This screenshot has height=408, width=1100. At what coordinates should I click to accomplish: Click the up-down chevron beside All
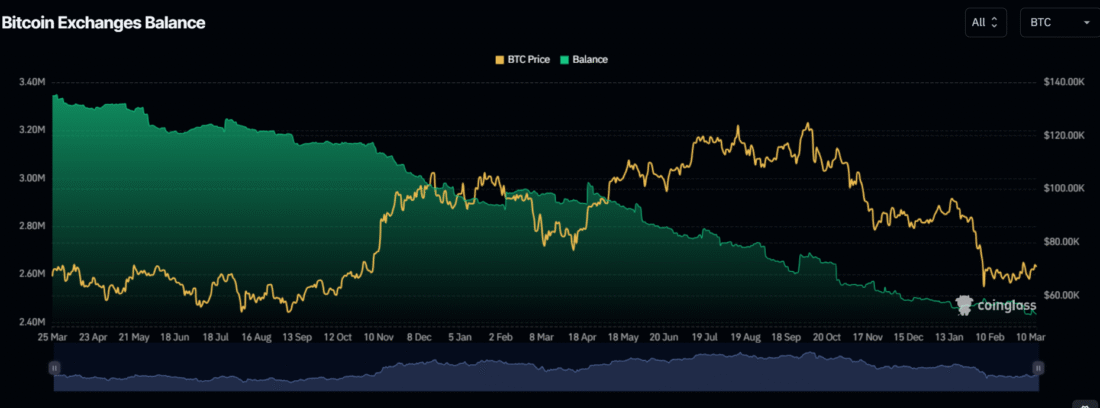tap(995, 22)
